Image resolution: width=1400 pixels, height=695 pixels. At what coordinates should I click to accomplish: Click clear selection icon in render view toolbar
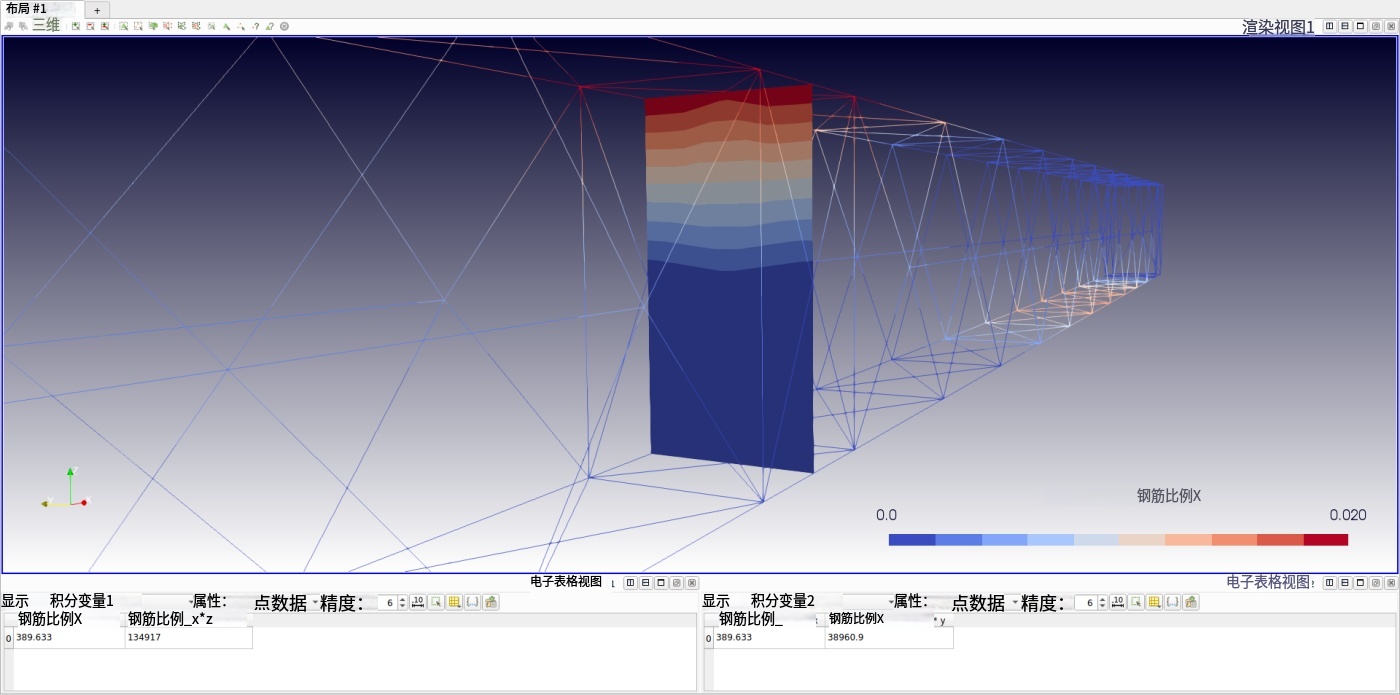[284, 26]
